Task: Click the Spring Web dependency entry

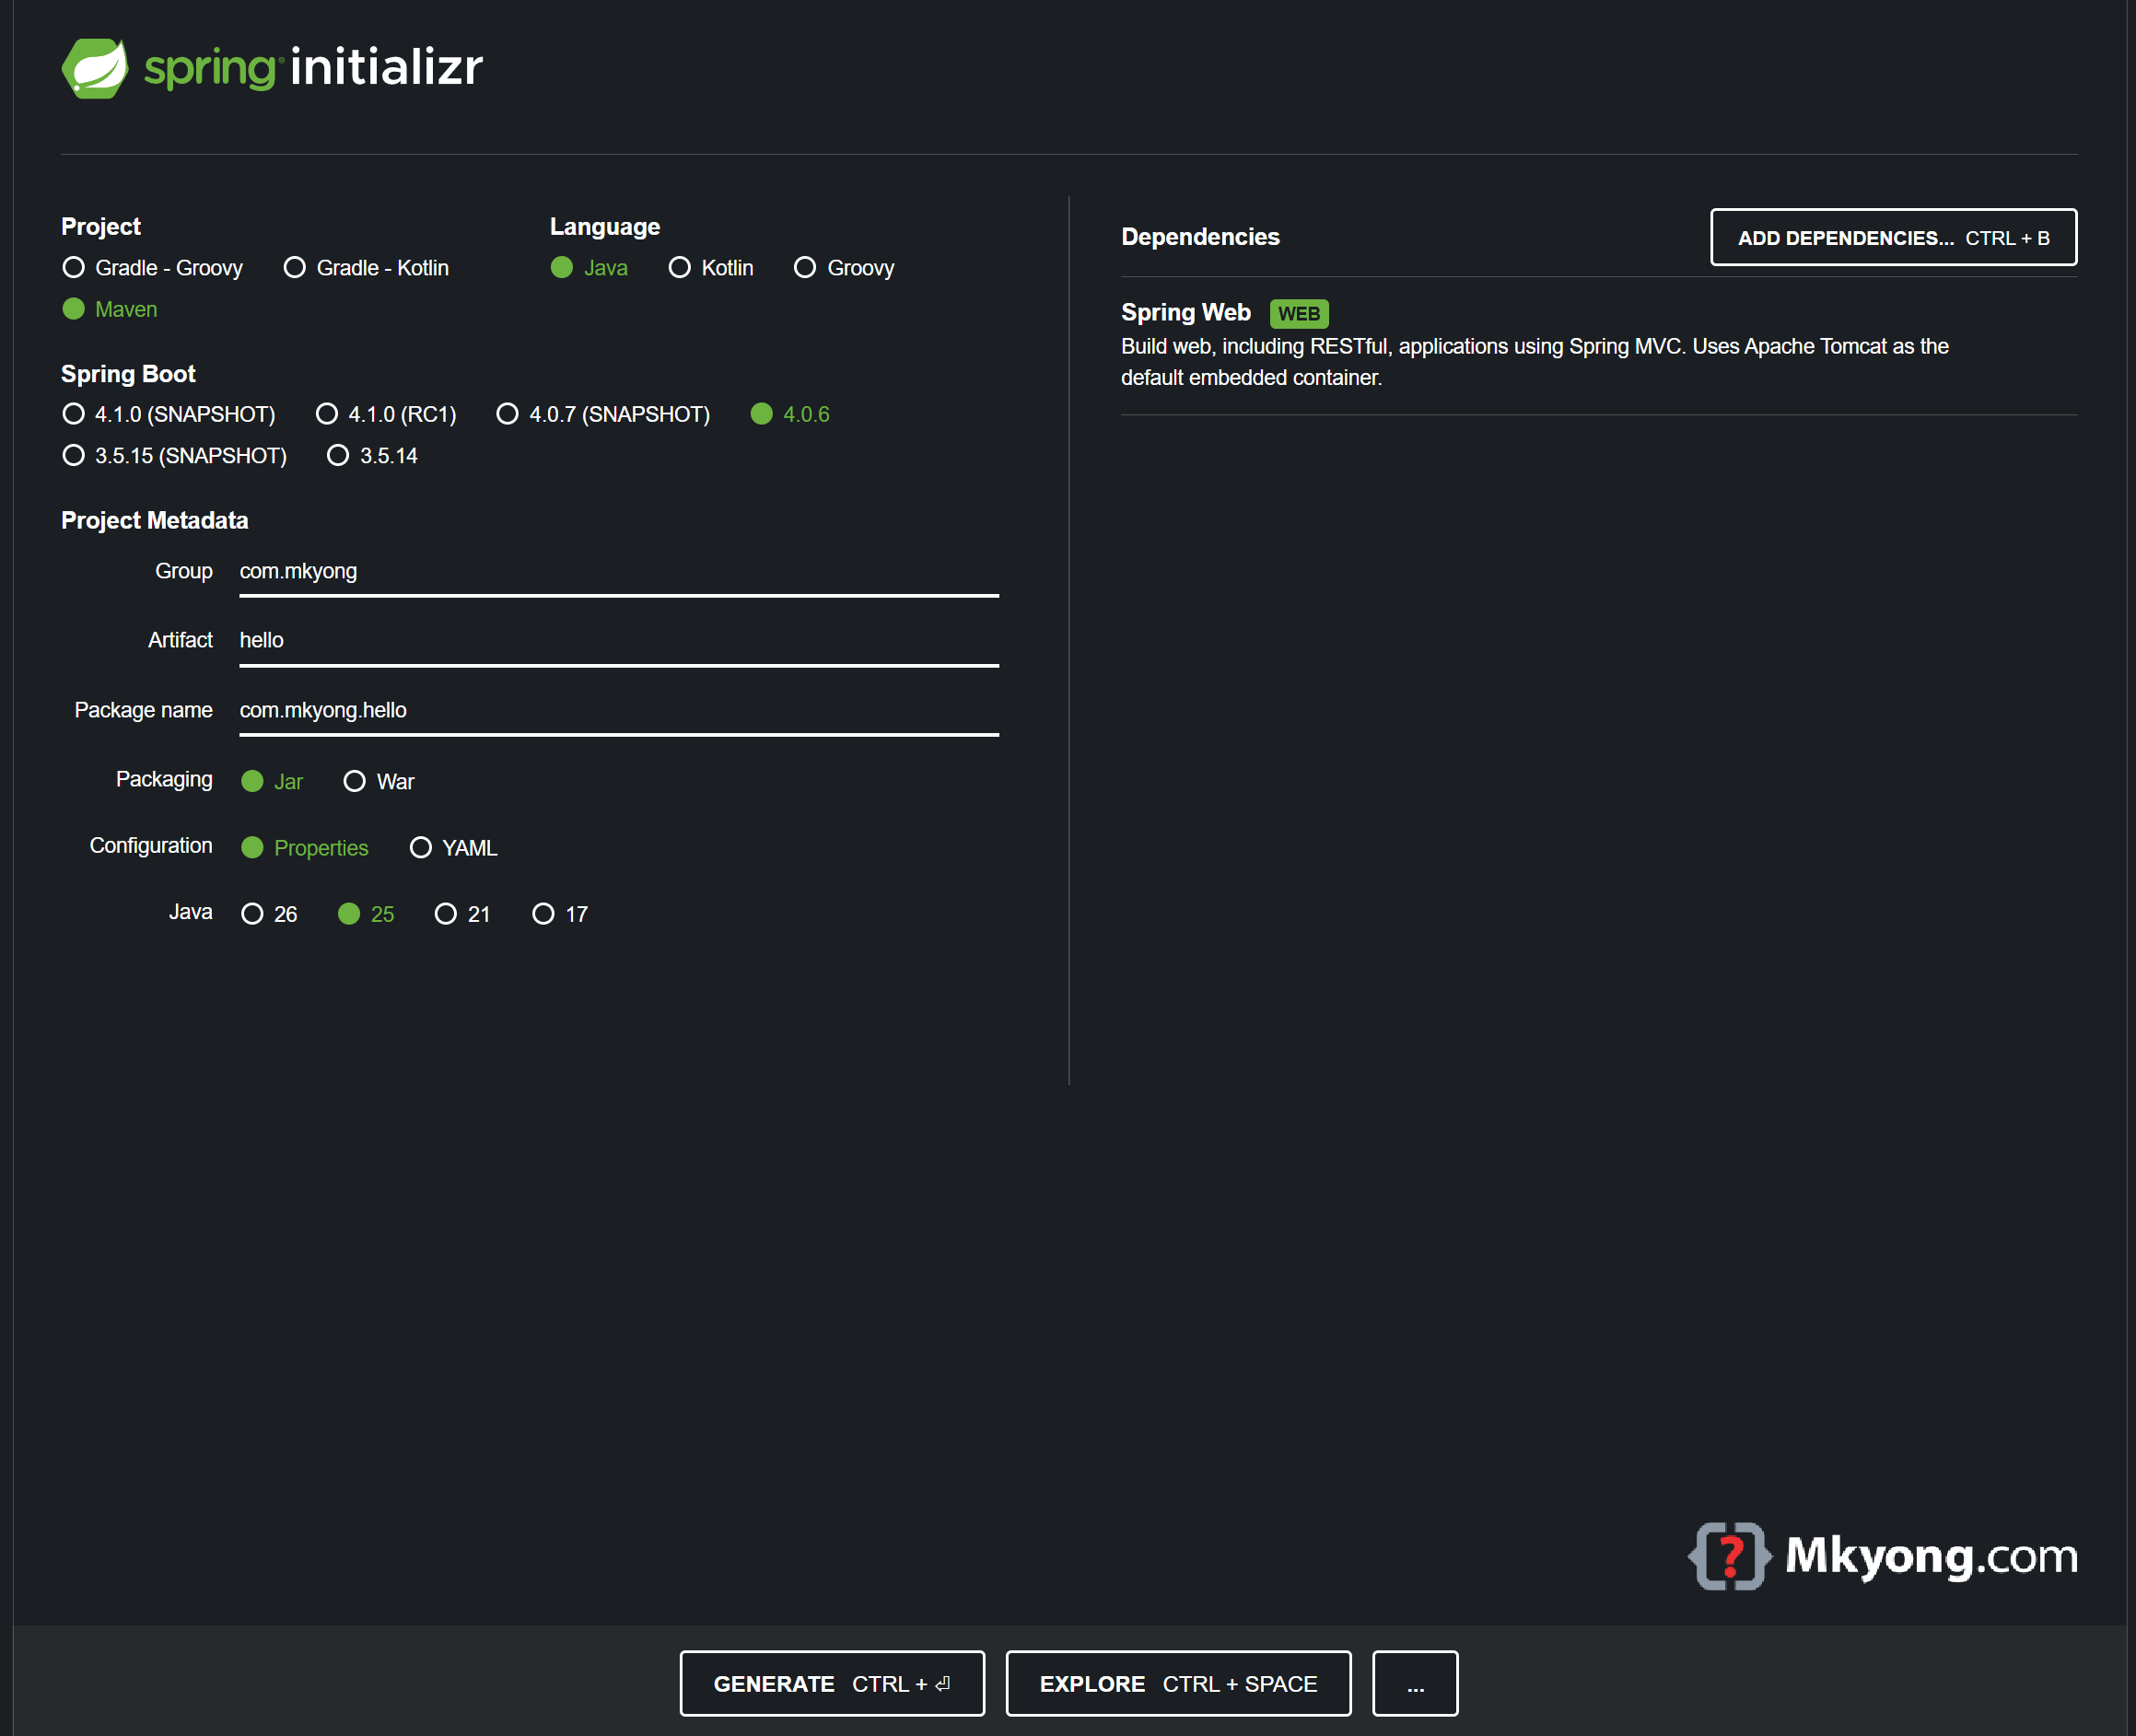Action: (x=1598, y=345)
